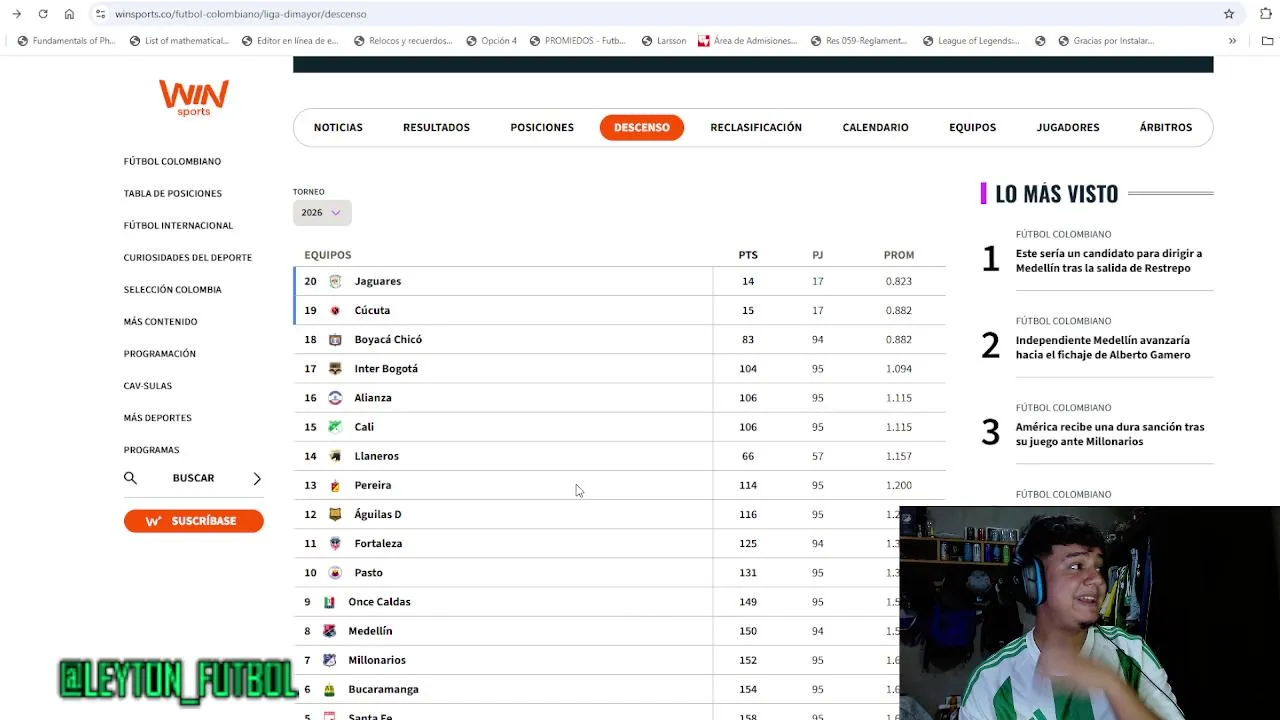Click Medellín team crest icon
1280x720 pixels.
[x=329, y=631]
